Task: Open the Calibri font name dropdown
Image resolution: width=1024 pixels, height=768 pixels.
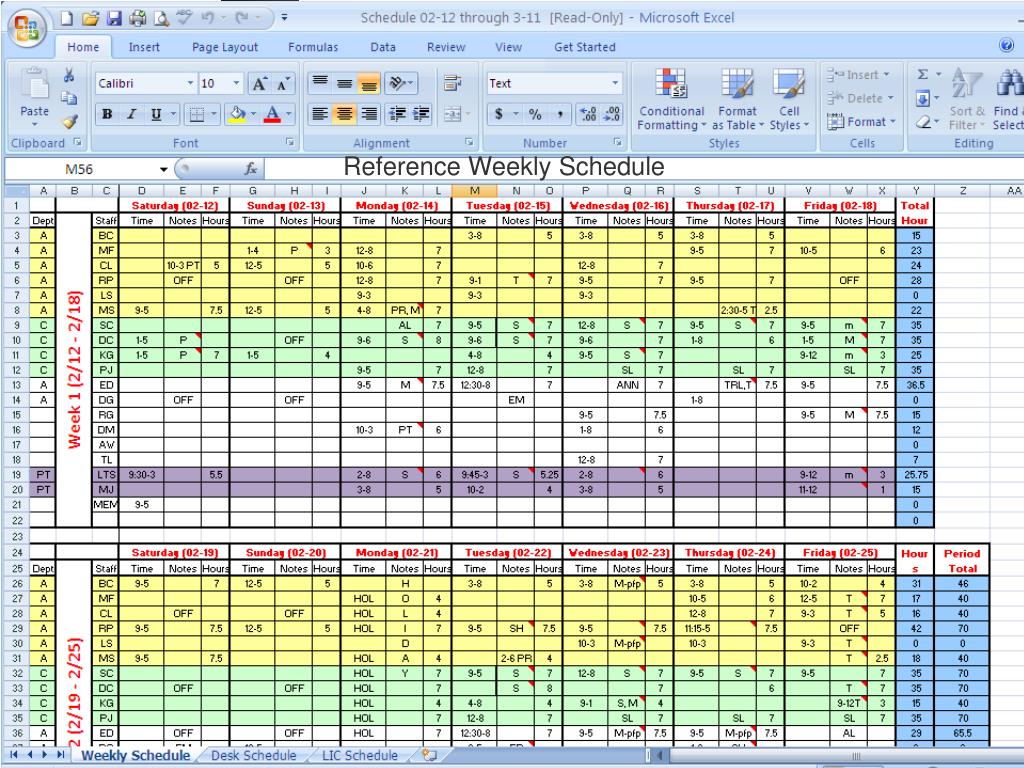Action: [x=190, y=84]
